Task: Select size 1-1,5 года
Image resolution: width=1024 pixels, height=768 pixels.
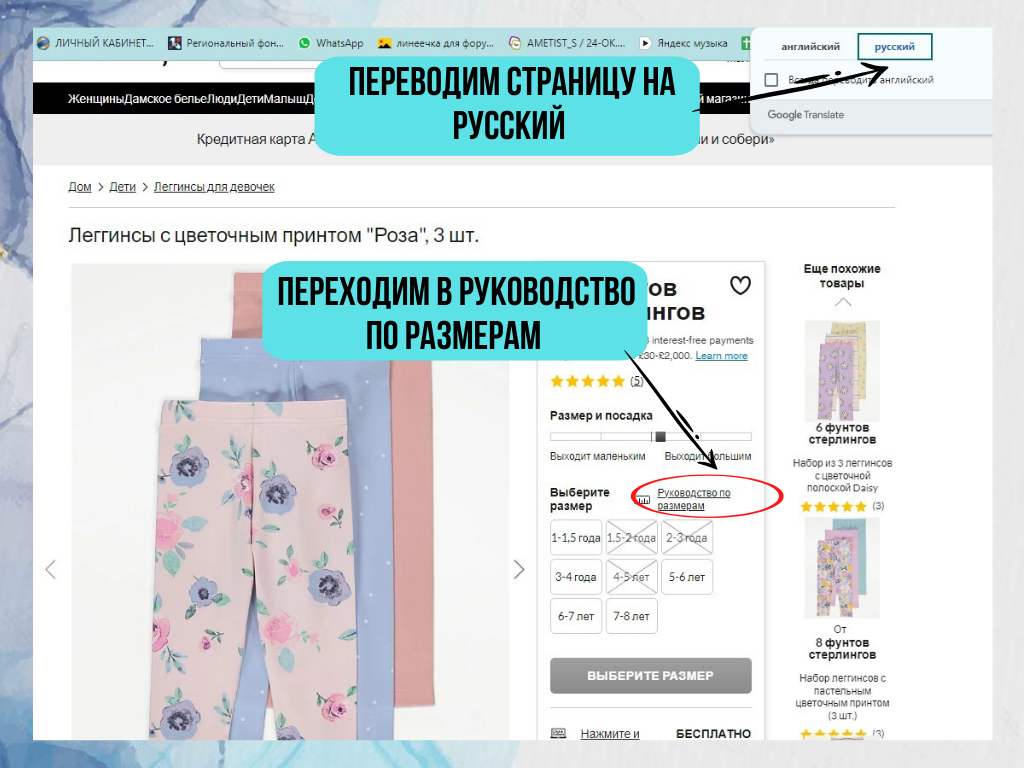Action: pos(575,537)
